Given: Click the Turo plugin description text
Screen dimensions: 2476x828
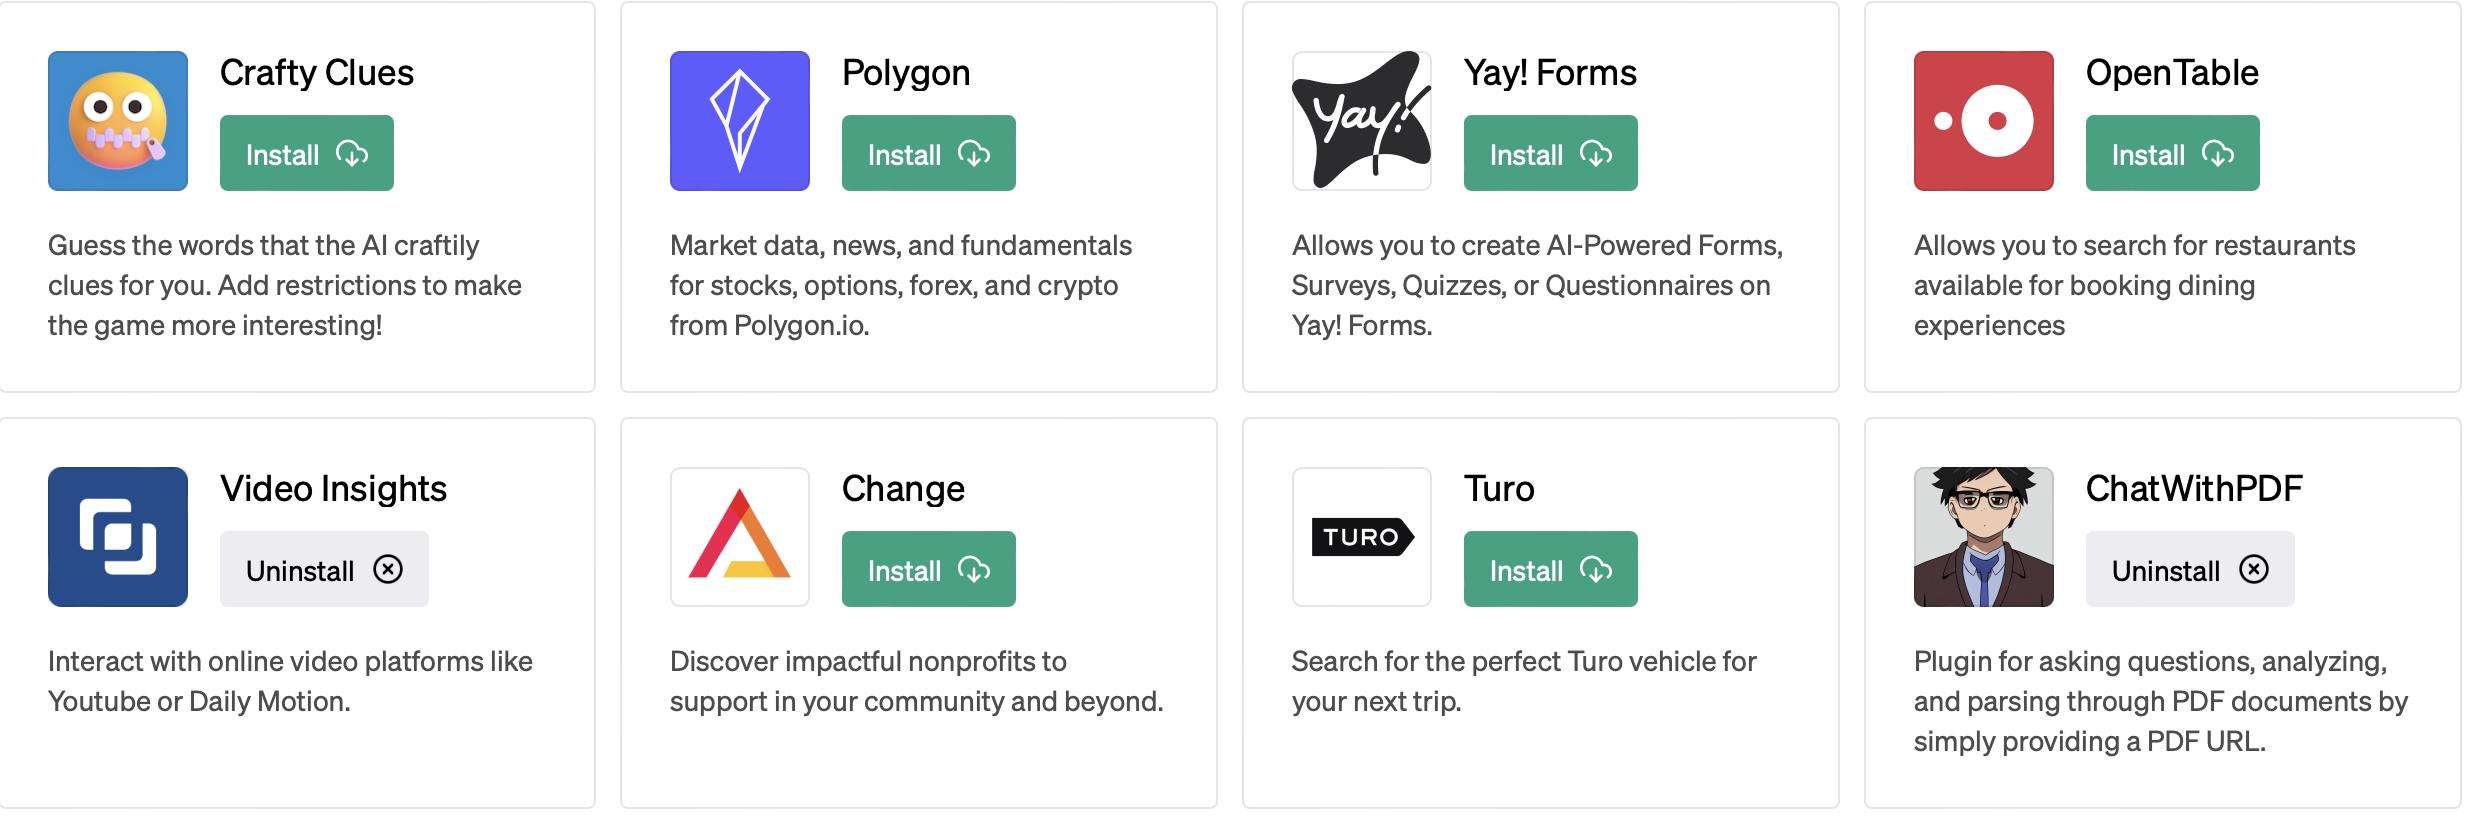Looking at the screenshot, I should pyautogui.click(x=1523, y=681).
